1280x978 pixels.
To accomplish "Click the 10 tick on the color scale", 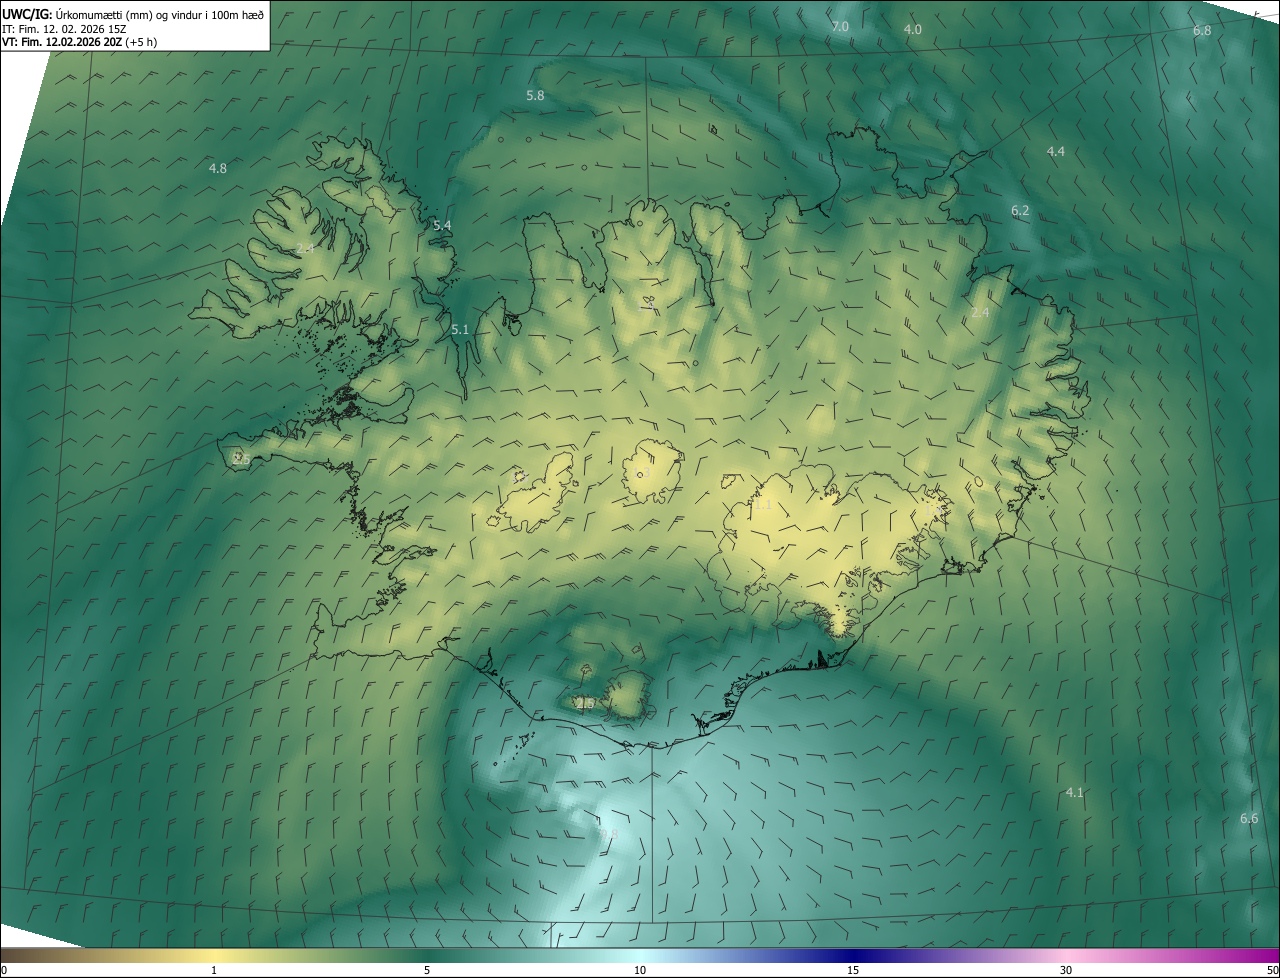I will (640, 970).
